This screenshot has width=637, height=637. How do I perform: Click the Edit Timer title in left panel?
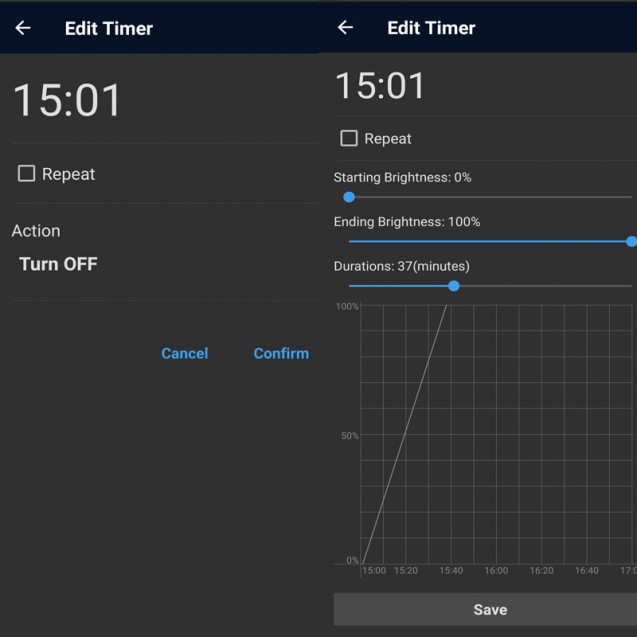click(x=109, y=28)
